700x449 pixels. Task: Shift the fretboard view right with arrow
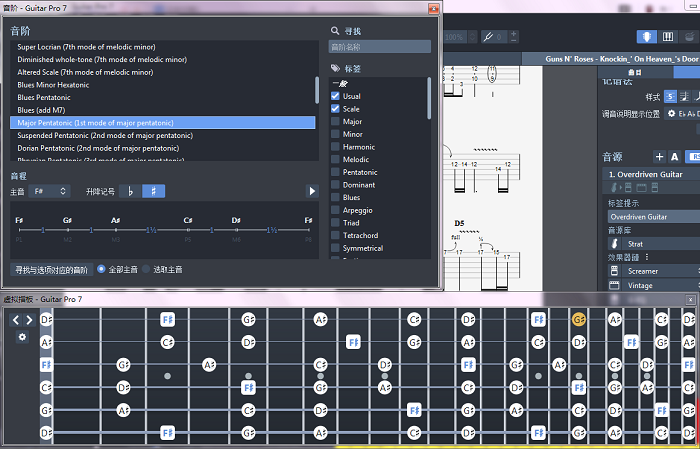[x=29, y=320]
